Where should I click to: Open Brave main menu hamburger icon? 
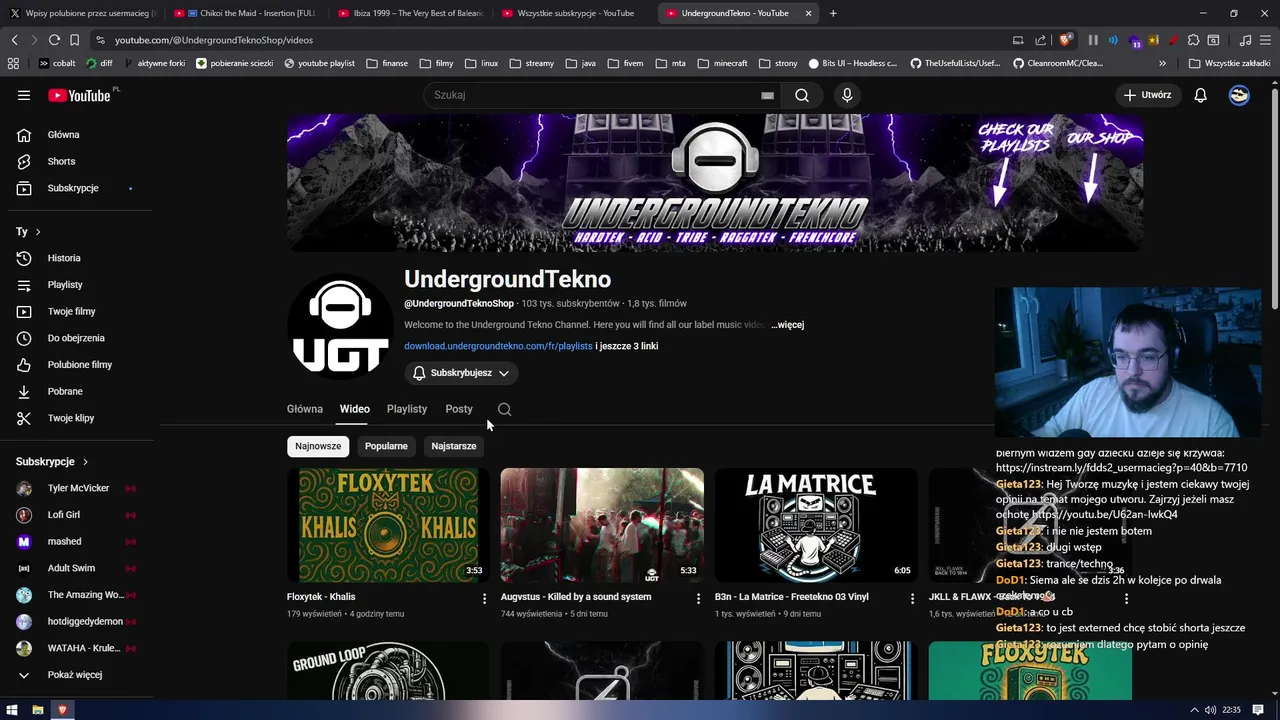click(x=1265, y=40)
